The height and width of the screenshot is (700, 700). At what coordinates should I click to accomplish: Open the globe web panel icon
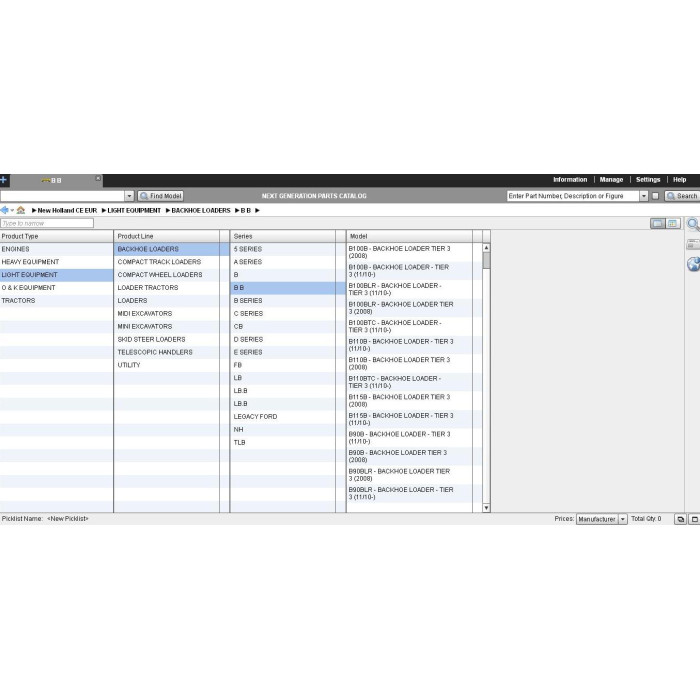coord(693,264)
